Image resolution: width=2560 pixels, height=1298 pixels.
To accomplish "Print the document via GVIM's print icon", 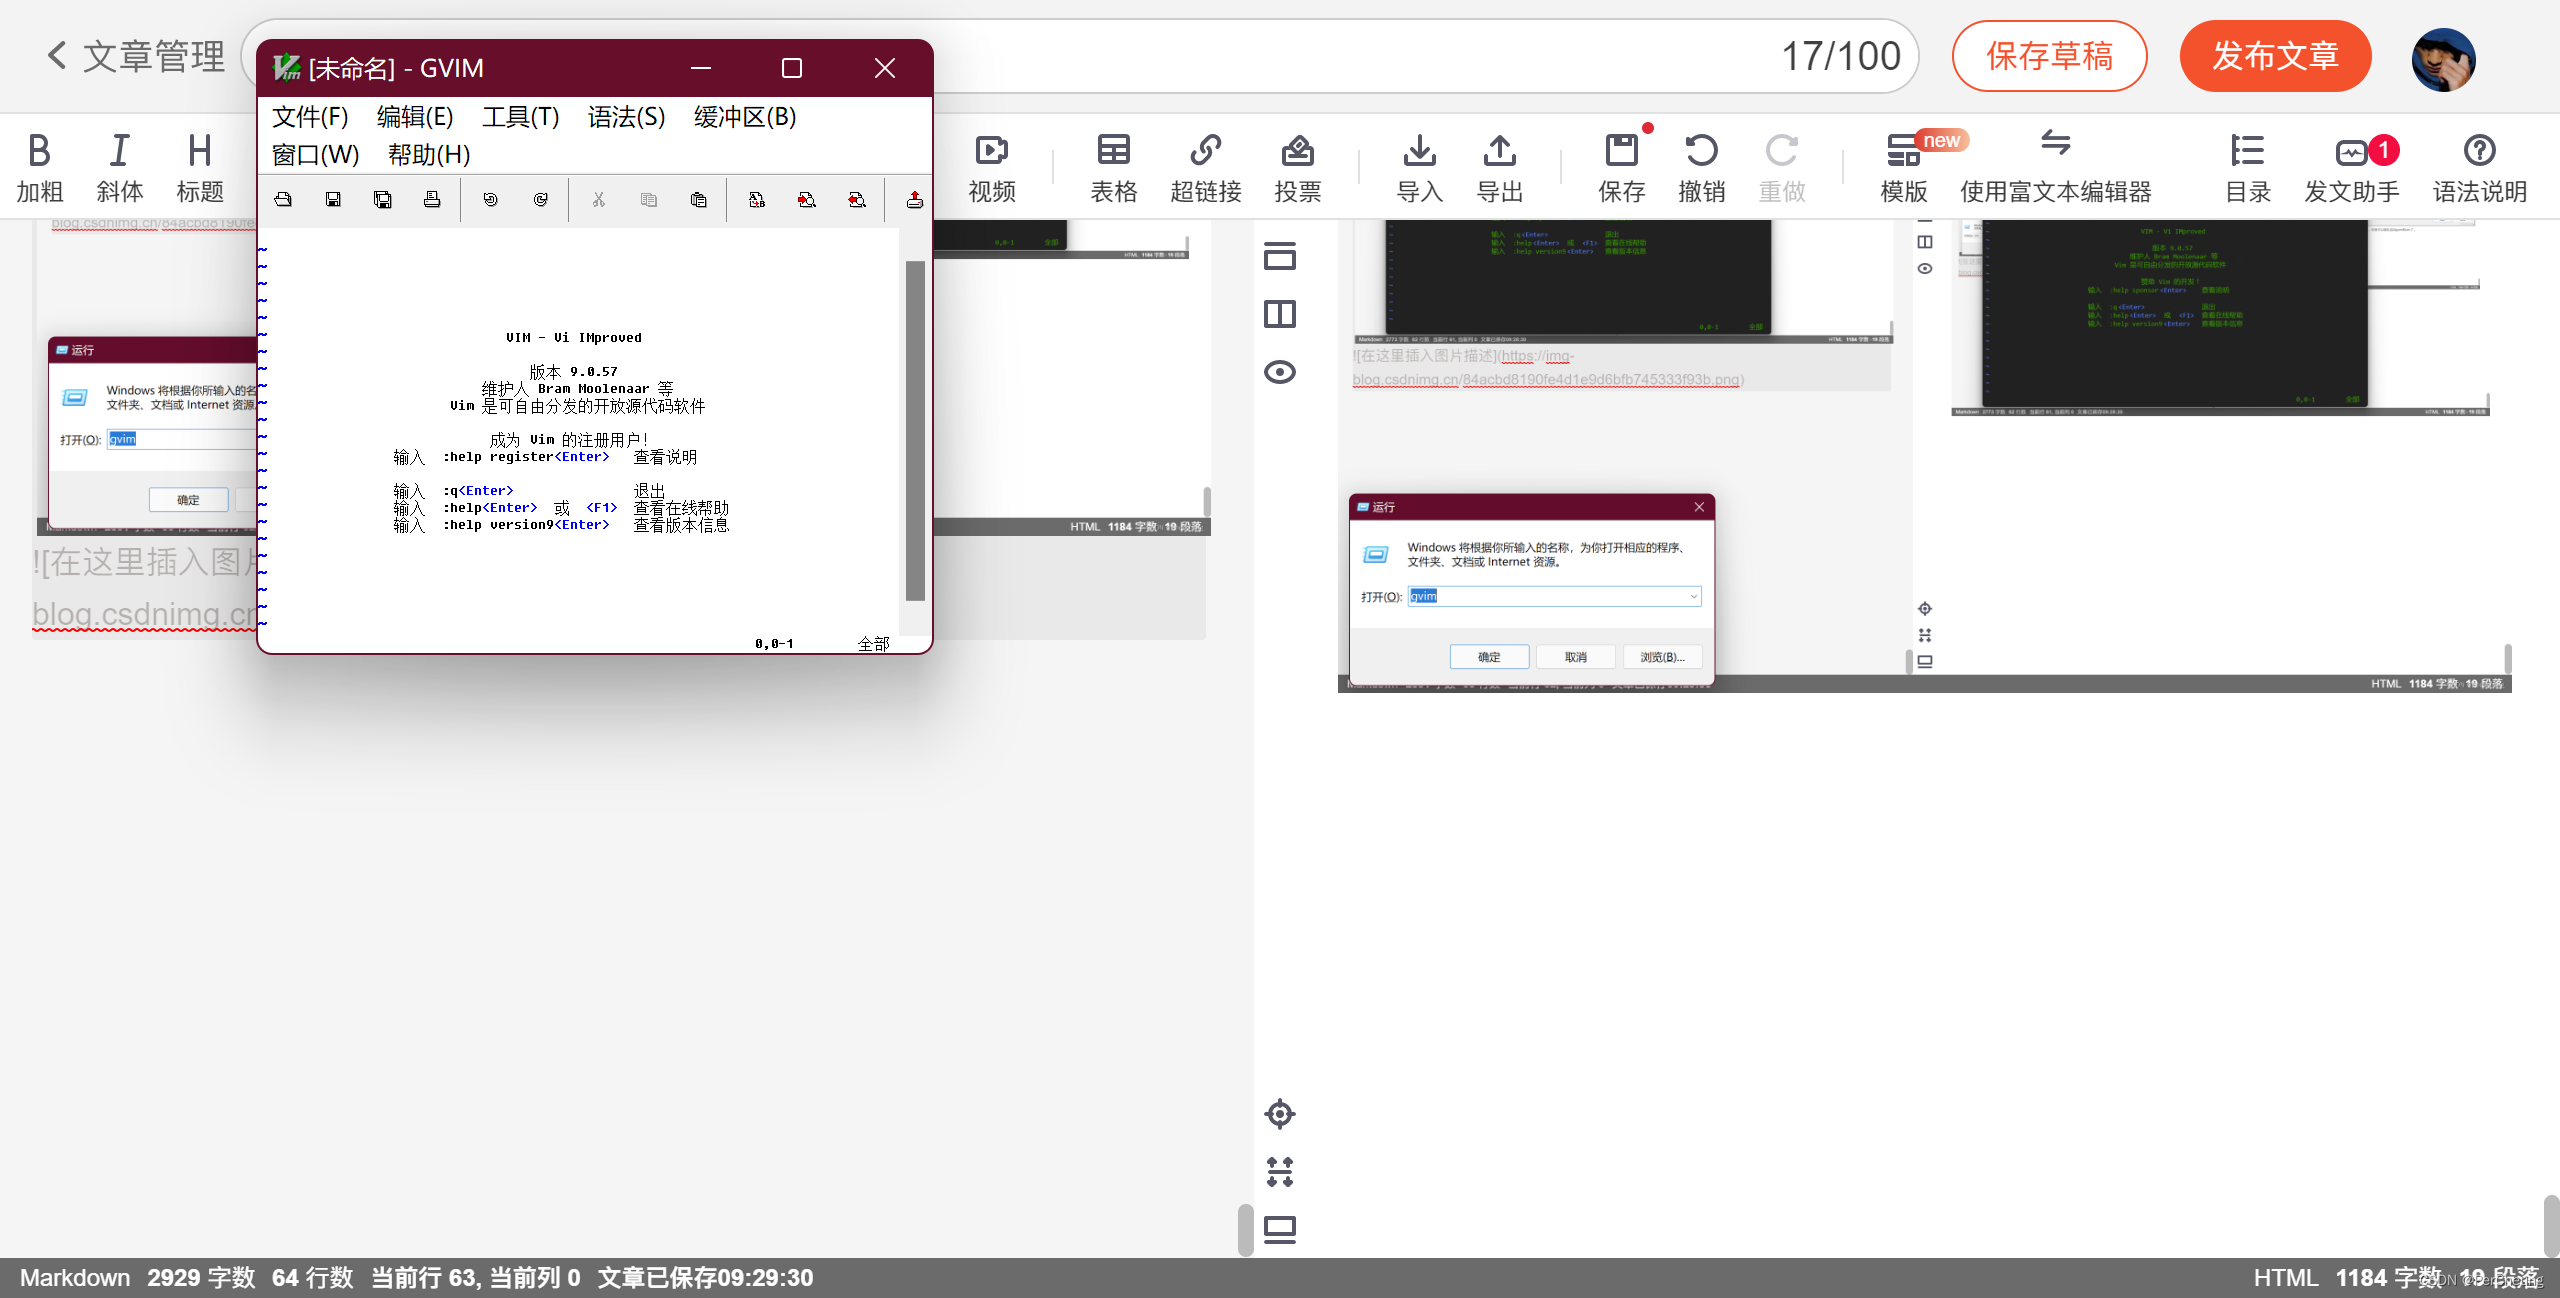I will pyautogui.click(x=433, y=199).
